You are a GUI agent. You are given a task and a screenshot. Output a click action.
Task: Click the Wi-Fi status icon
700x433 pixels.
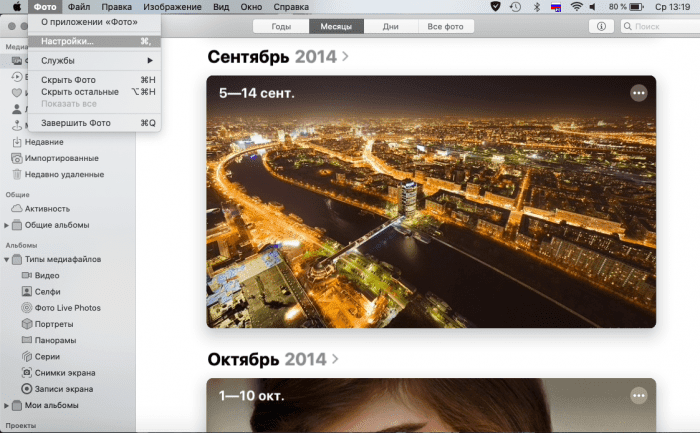[x=576, y=7]
